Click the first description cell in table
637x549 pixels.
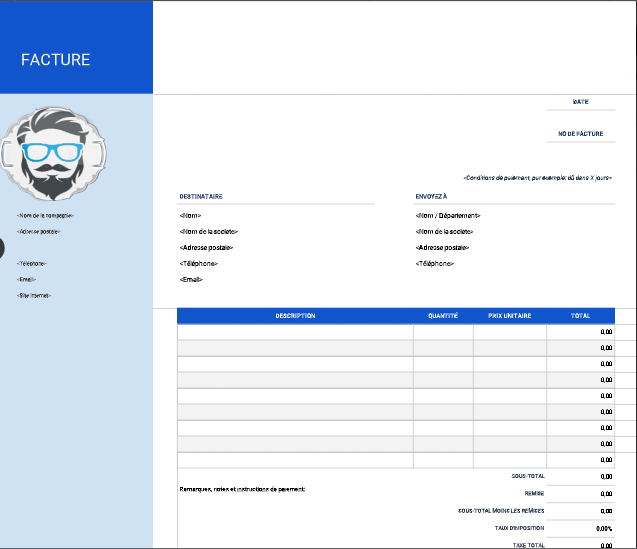coord(295,332)
